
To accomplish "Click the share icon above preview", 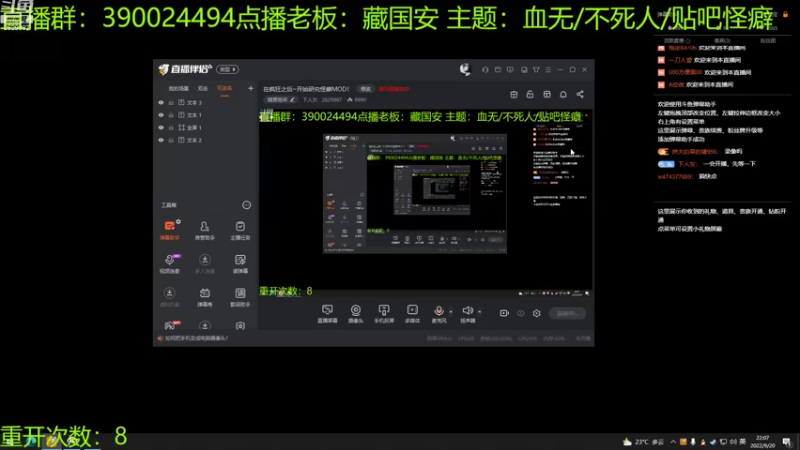I will point(580,94).
